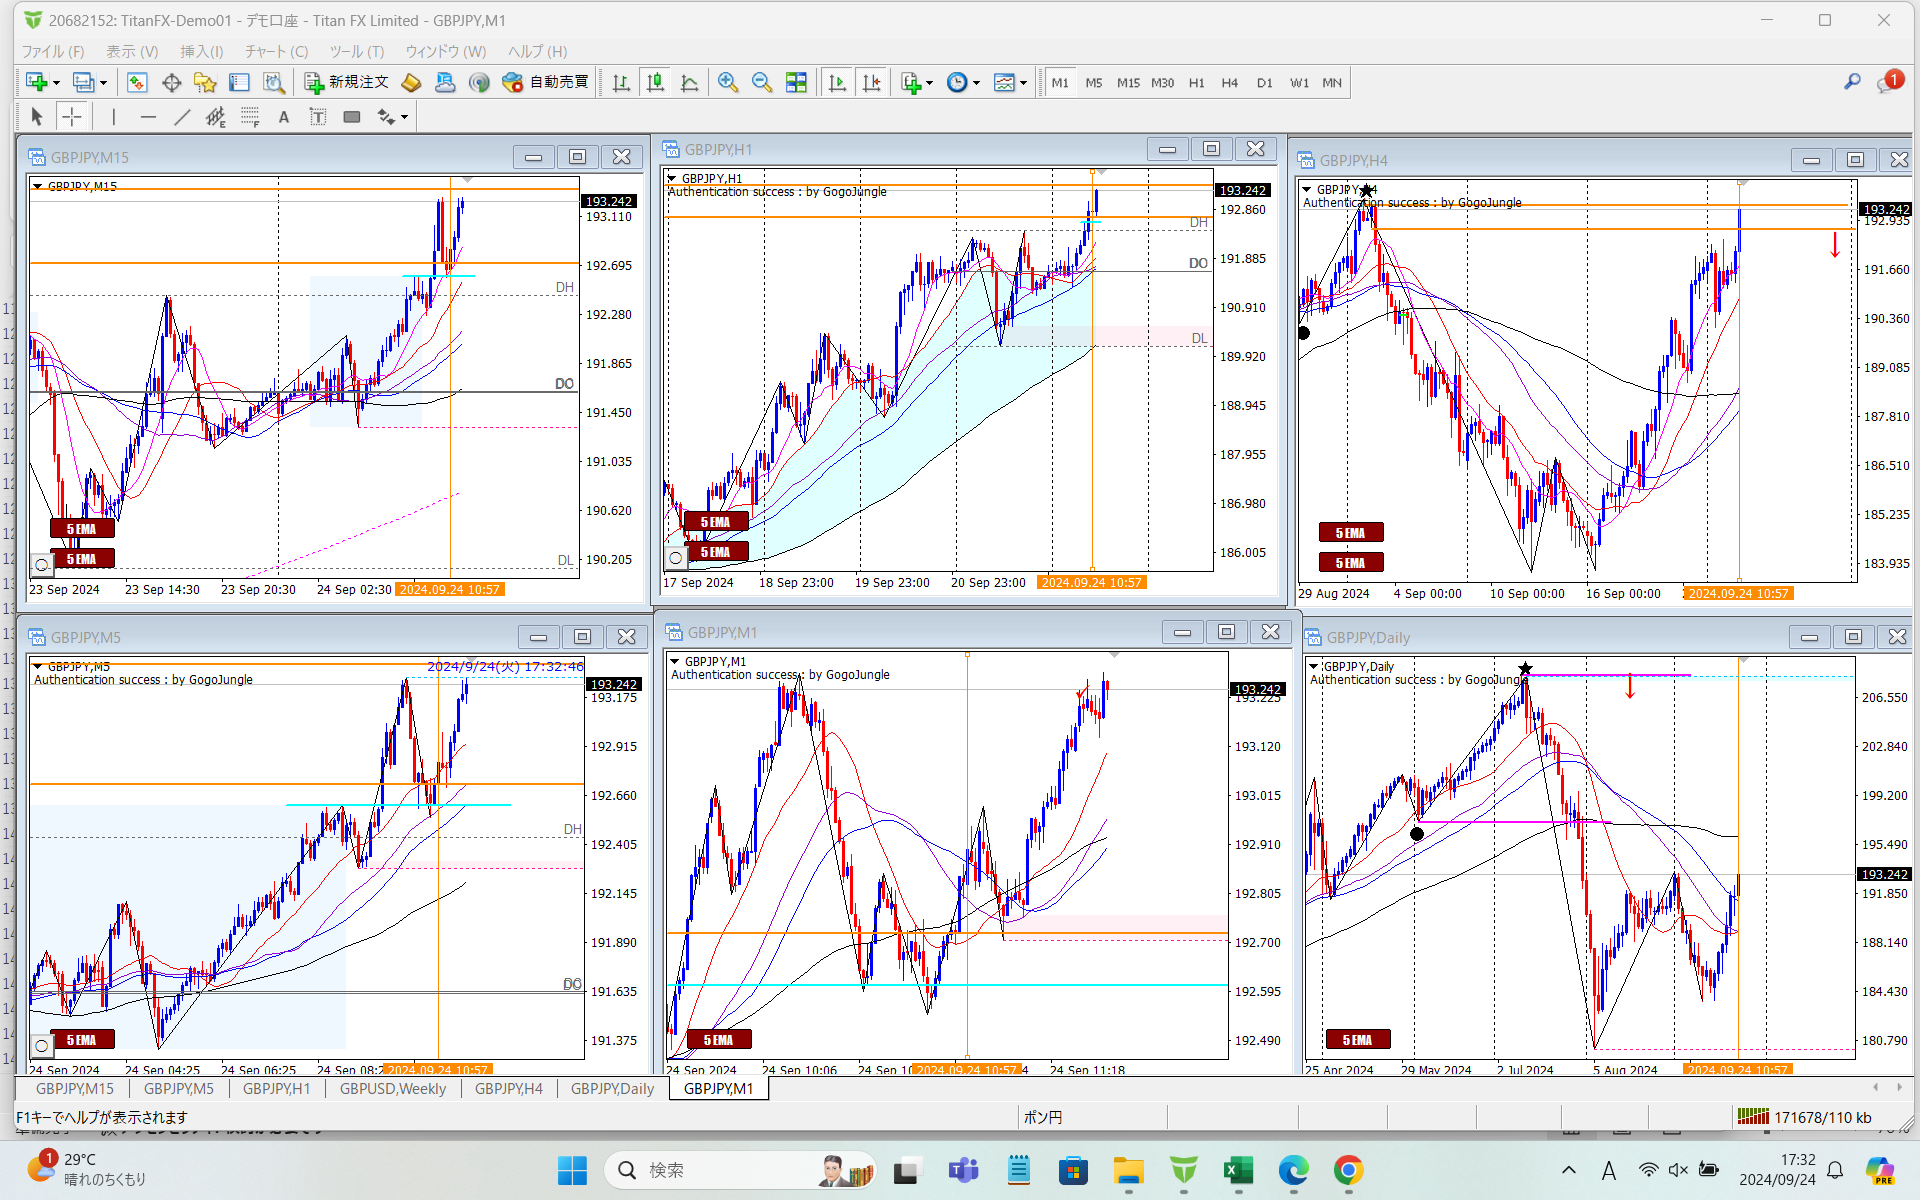The image size is (1920, 1200).
Task: Expand the periodicity clock dropdown
Action: pyautogui.click(x=976, y=83)
